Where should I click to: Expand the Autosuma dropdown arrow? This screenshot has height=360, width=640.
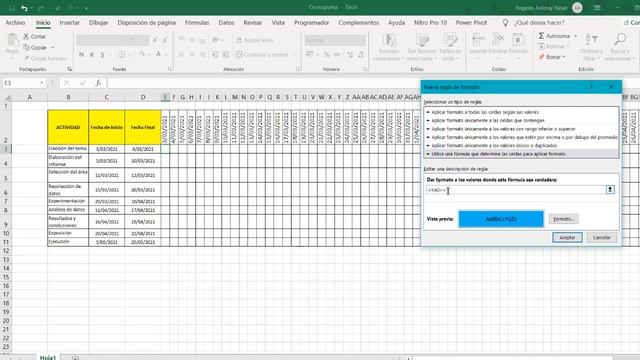pyautogui.click(x=576, y=36)
